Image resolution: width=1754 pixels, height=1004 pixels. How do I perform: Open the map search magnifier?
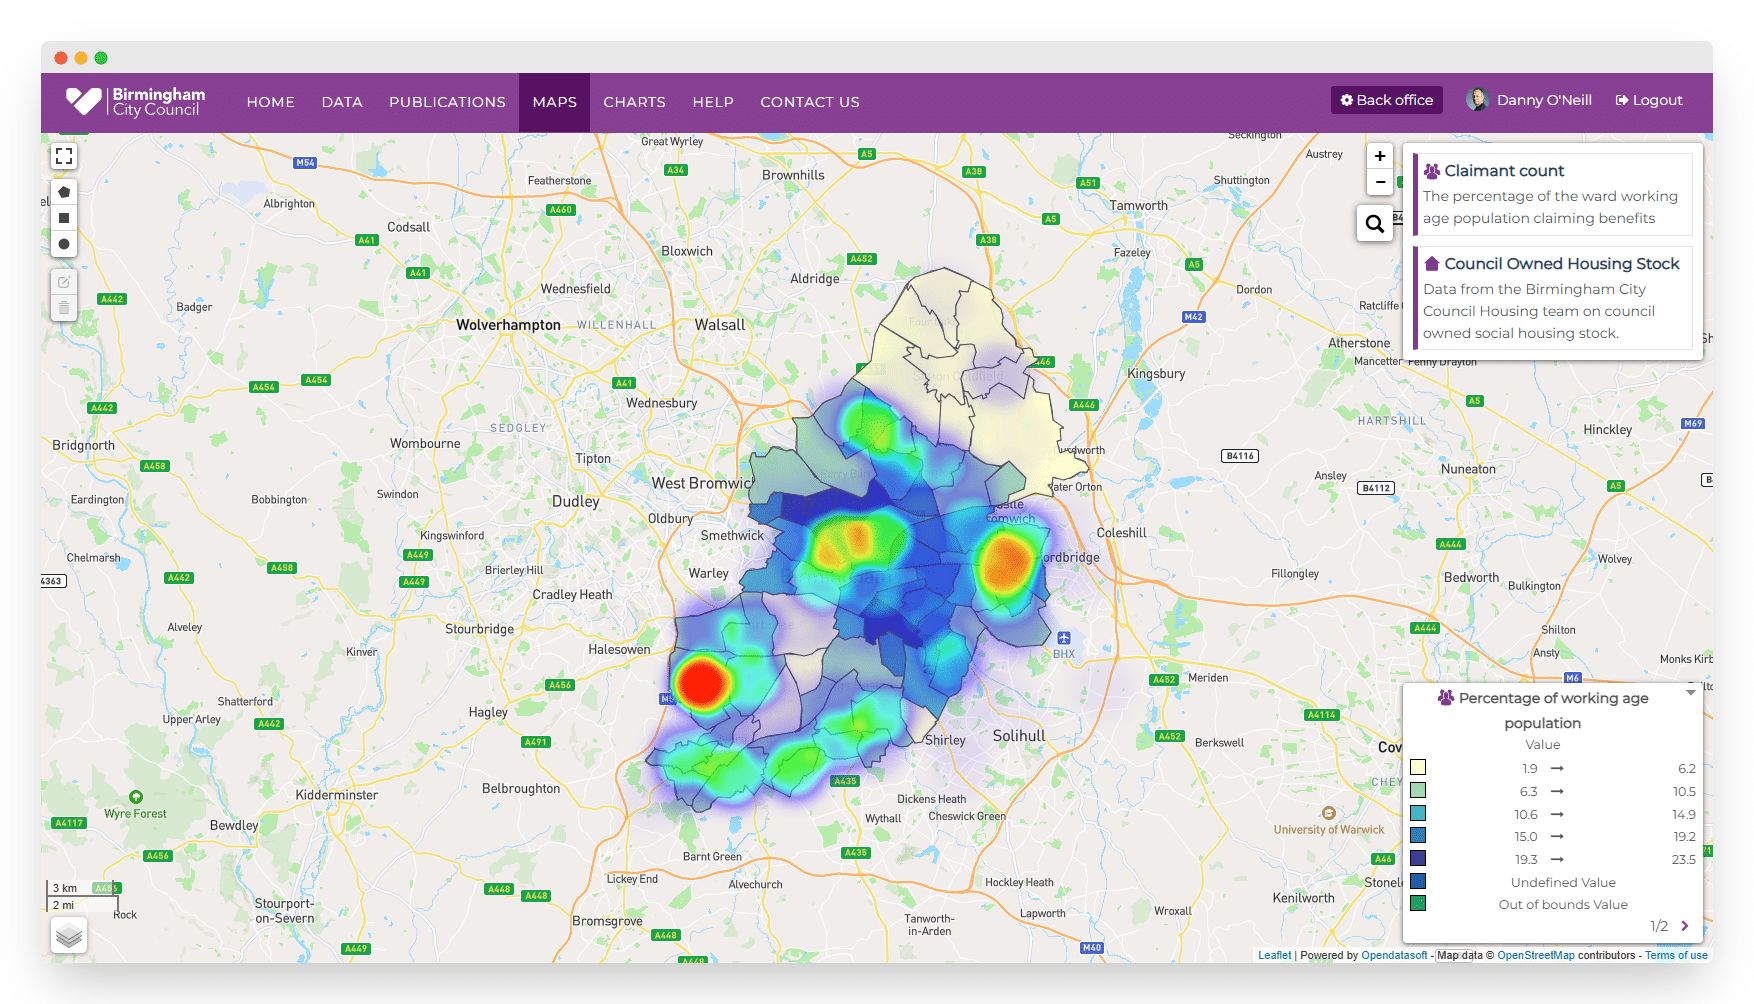tap(1375, 224)
